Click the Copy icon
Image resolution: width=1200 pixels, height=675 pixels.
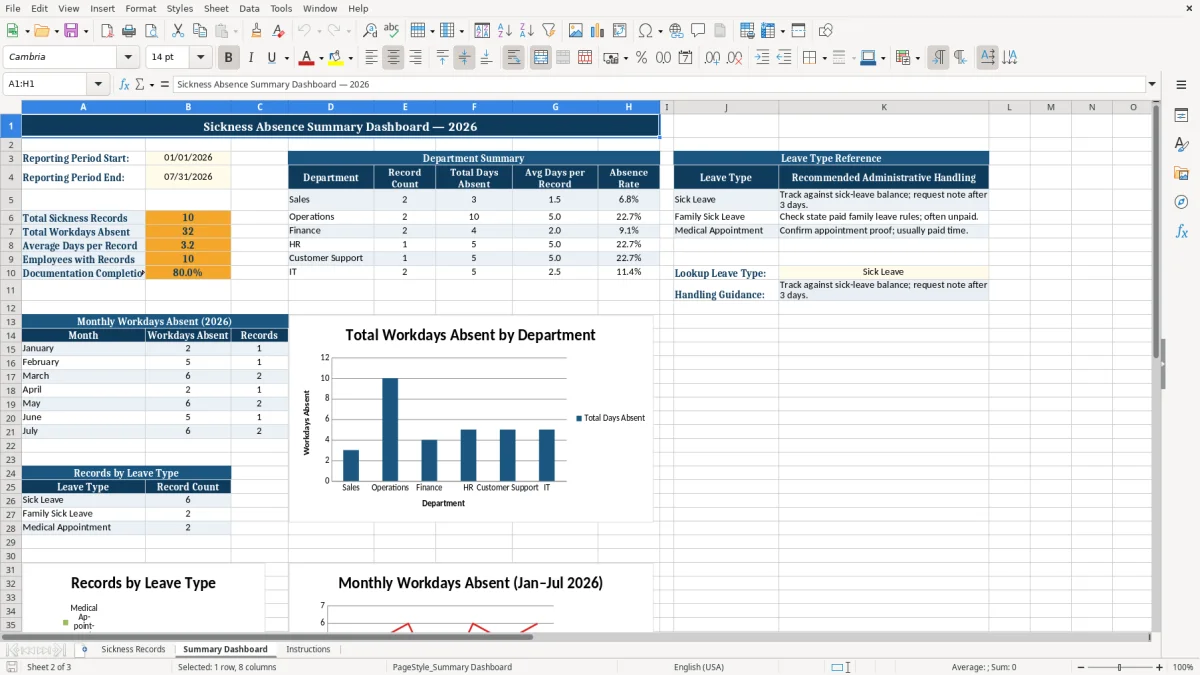click(x=199, y=31)
